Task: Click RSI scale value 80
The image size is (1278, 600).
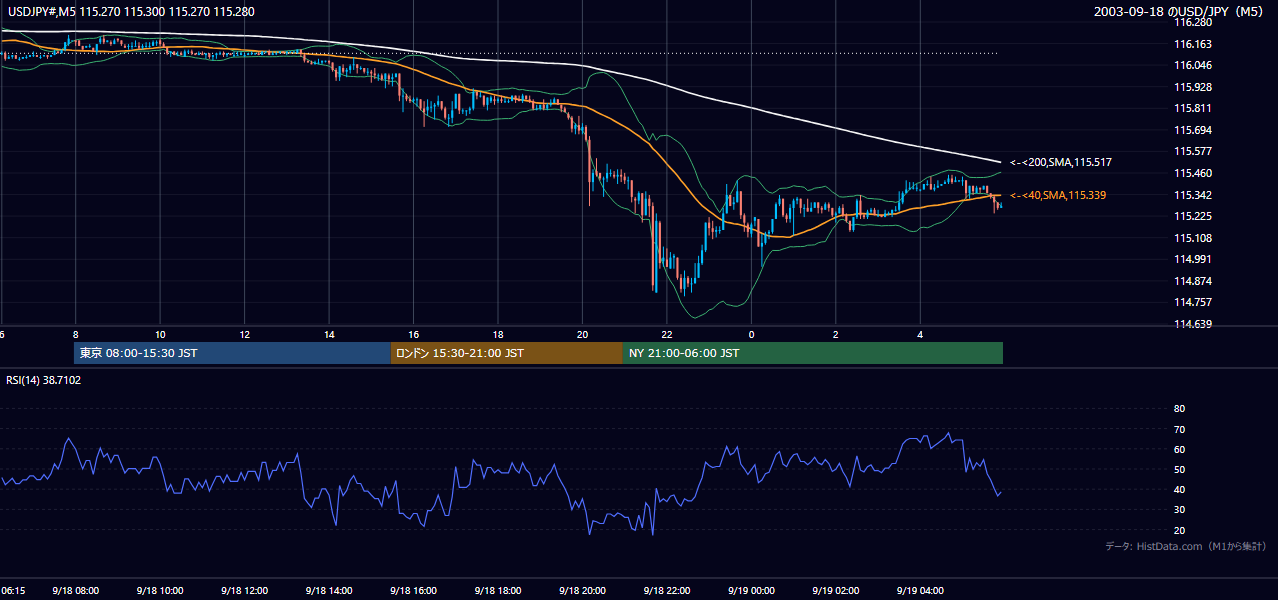Action: tap(1179, 409)
